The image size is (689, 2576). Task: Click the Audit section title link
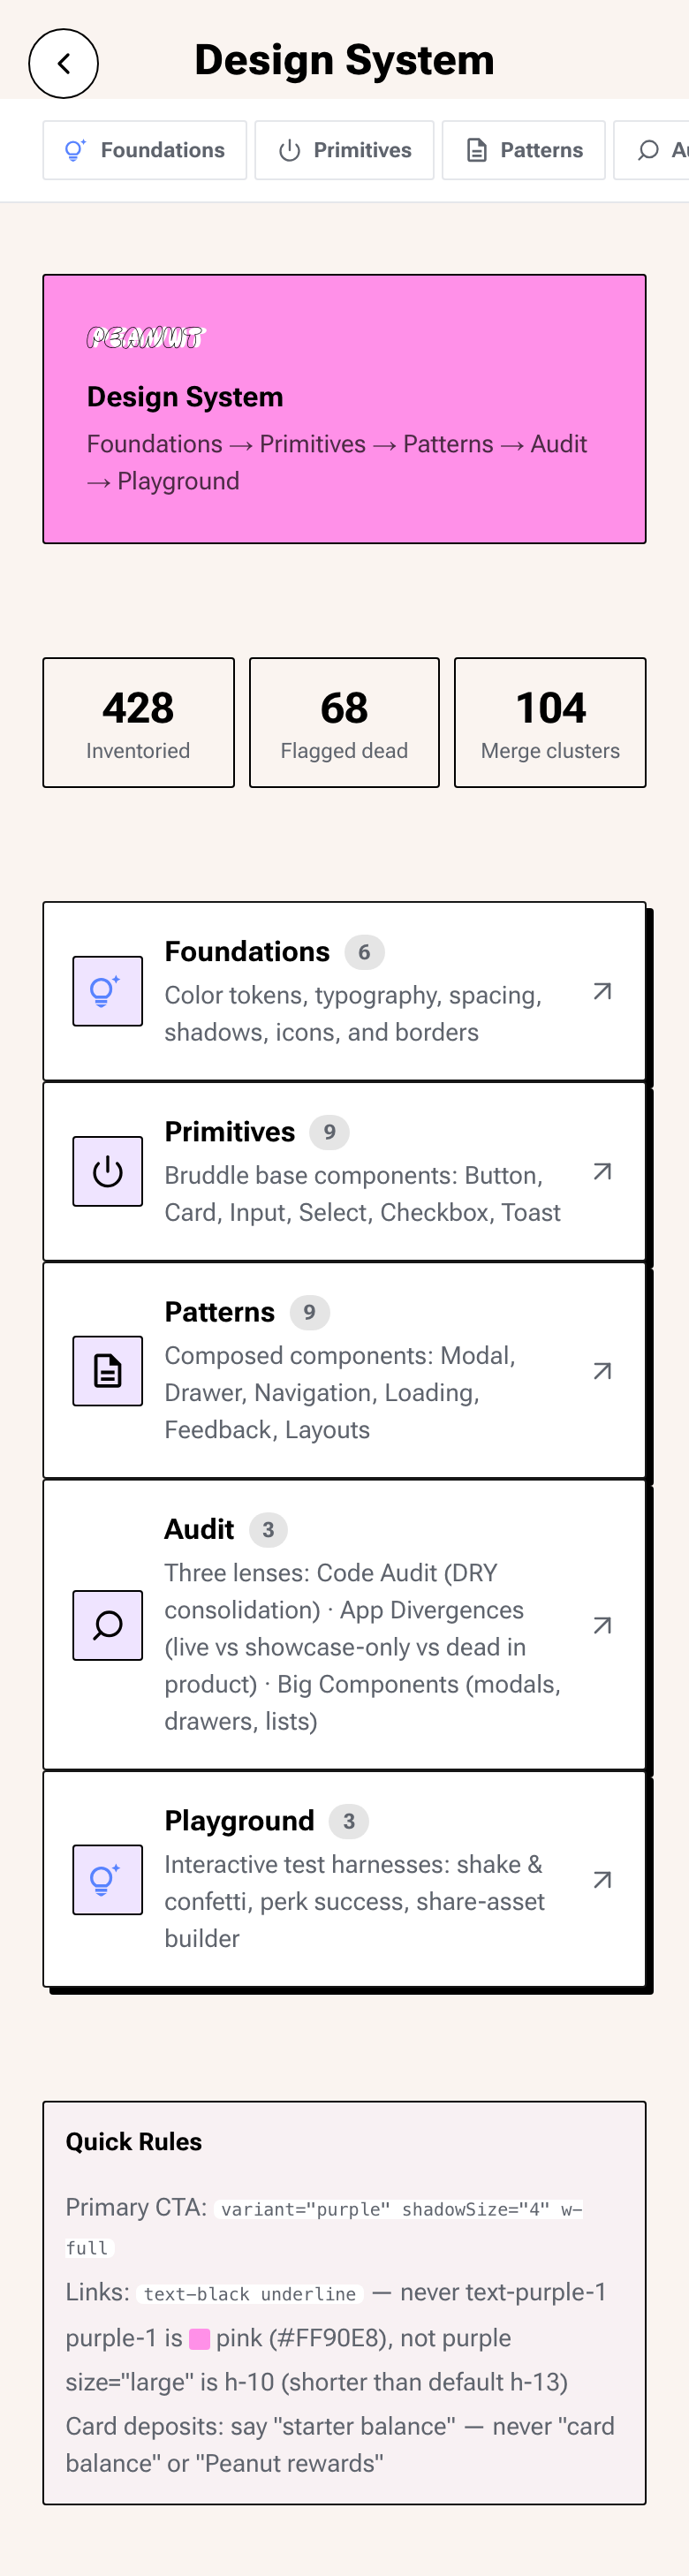point(199,1529)
